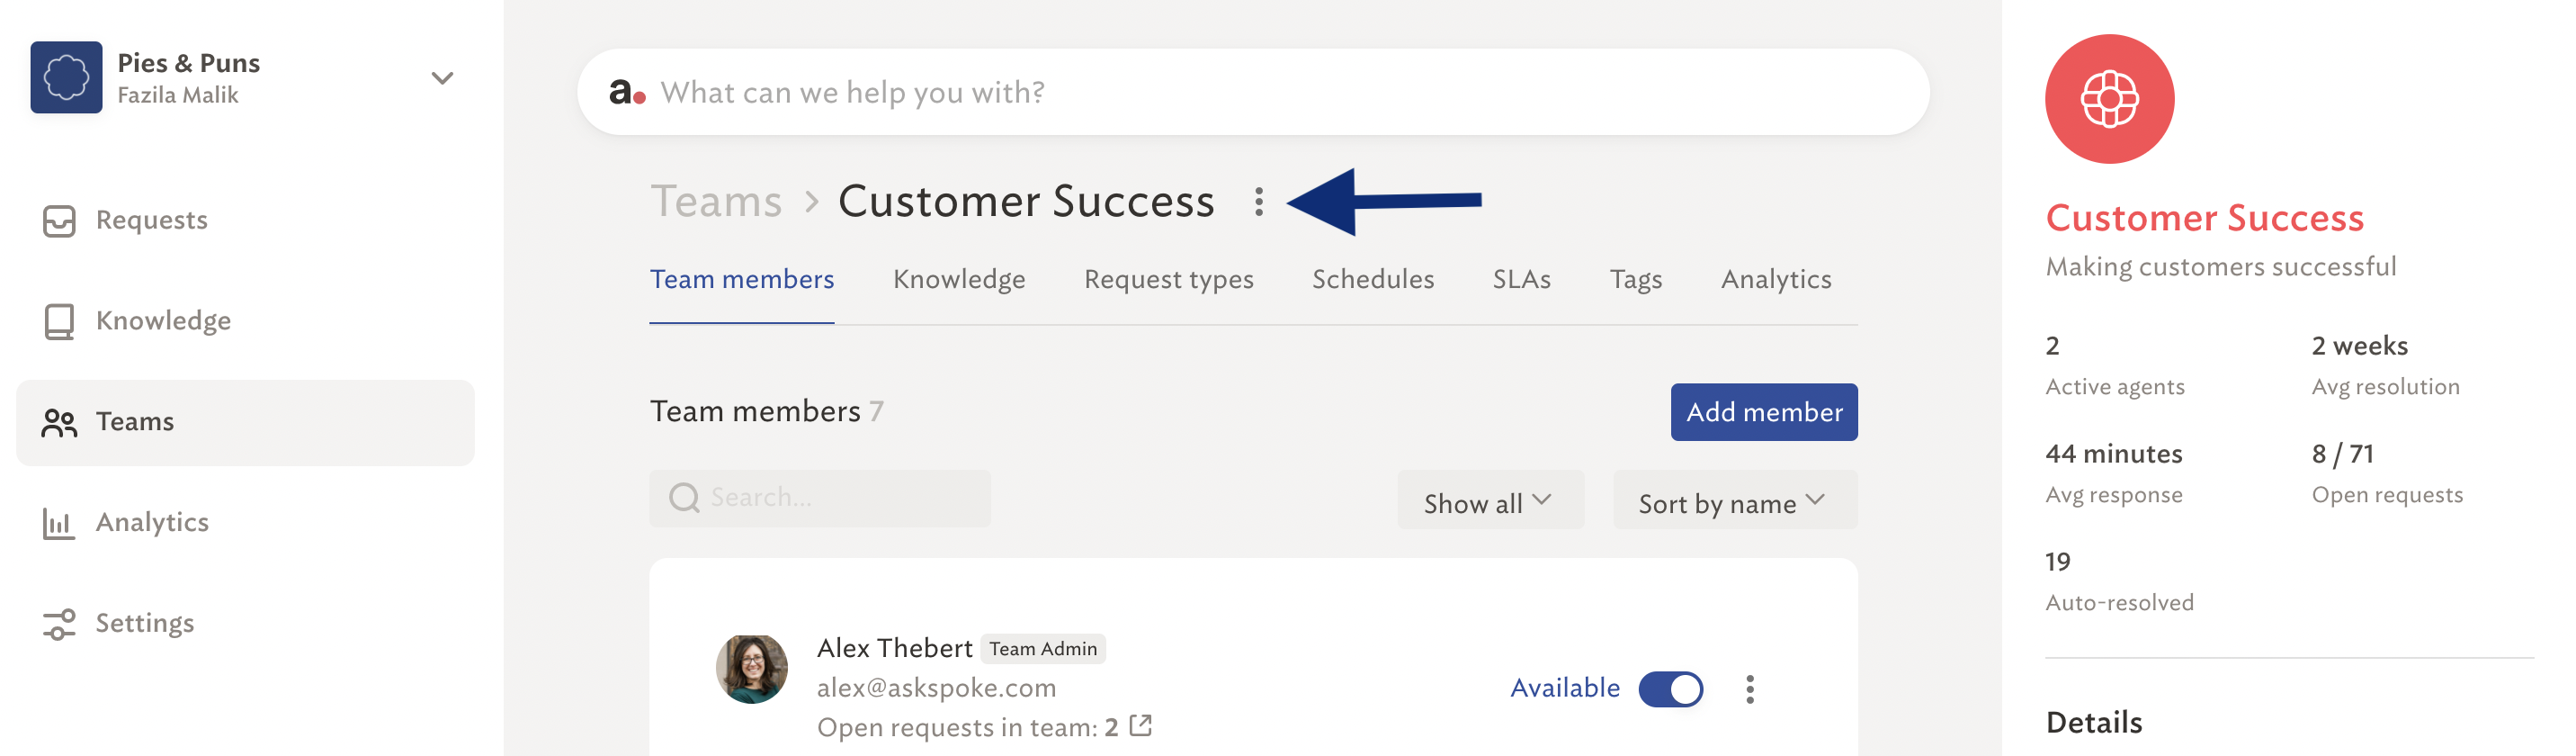2576x756 pixels.
Task: Switch to the Team members tab
Action: [742, 279]
